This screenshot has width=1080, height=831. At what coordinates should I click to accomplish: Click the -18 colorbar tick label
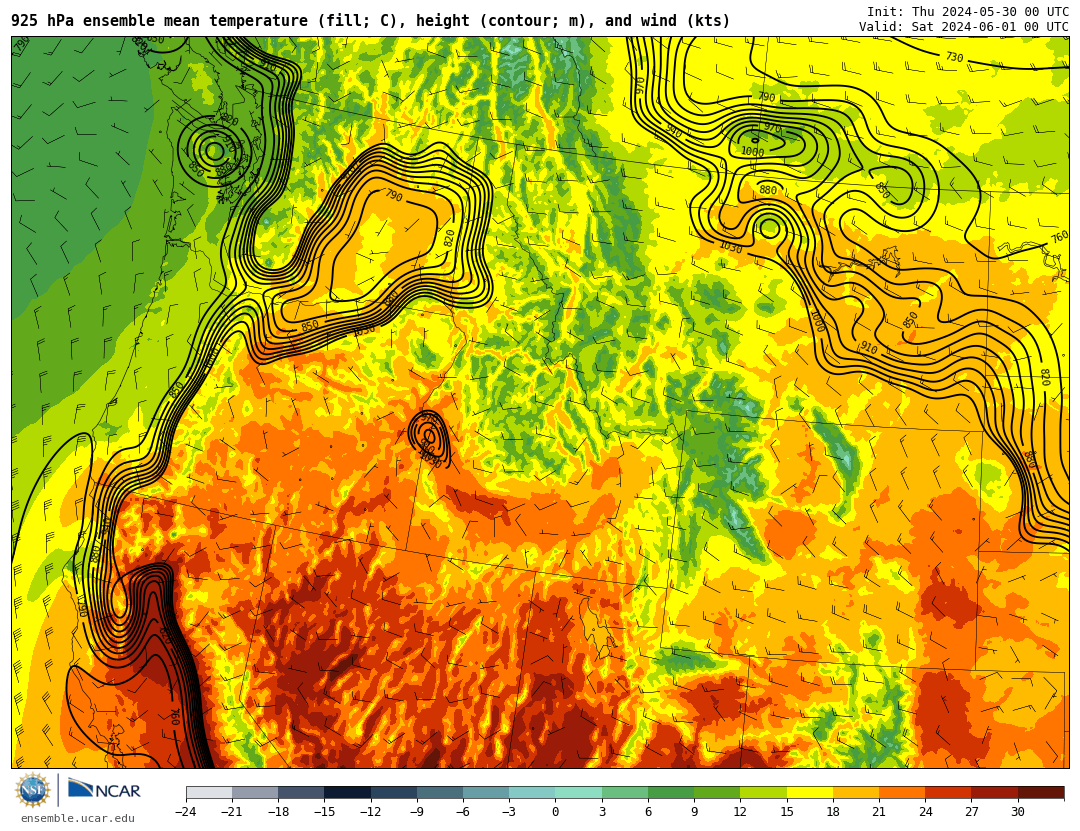click(x=278, y=812)
